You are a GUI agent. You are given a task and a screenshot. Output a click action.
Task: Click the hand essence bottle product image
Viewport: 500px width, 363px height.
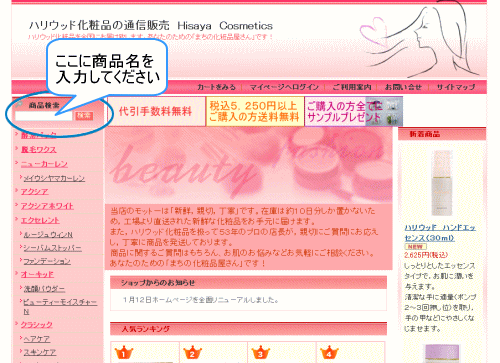point(442,183)
